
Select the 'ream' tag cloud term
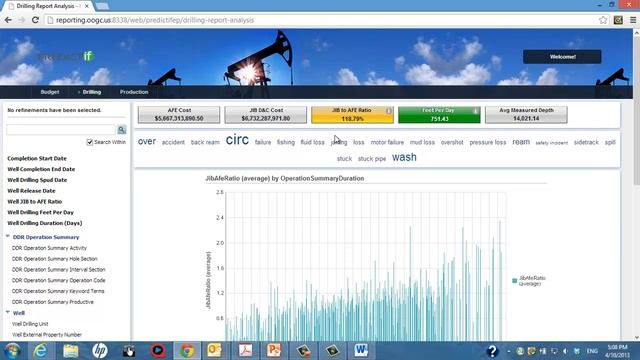click(521, 142)
